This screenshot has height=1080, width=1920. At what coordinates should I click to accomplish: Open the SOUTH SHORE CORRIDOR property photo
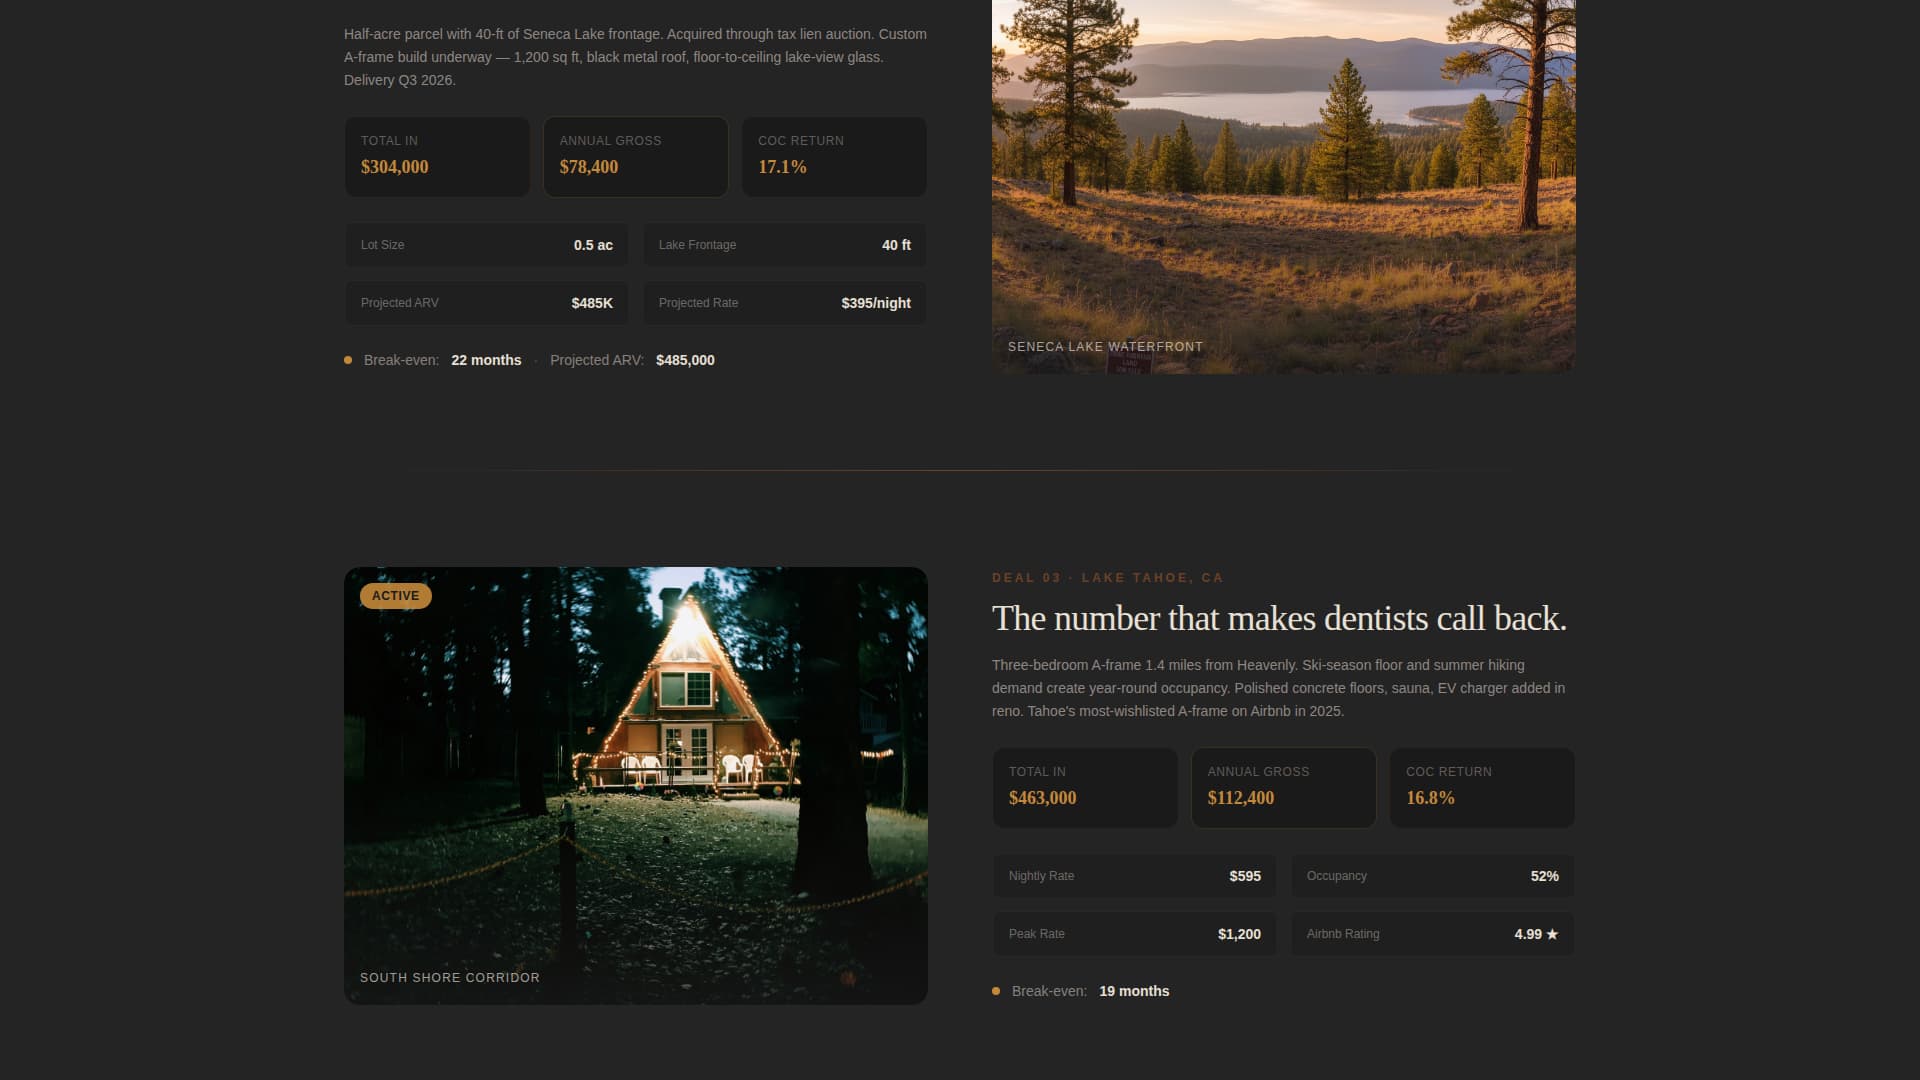(x=635, y=786)
